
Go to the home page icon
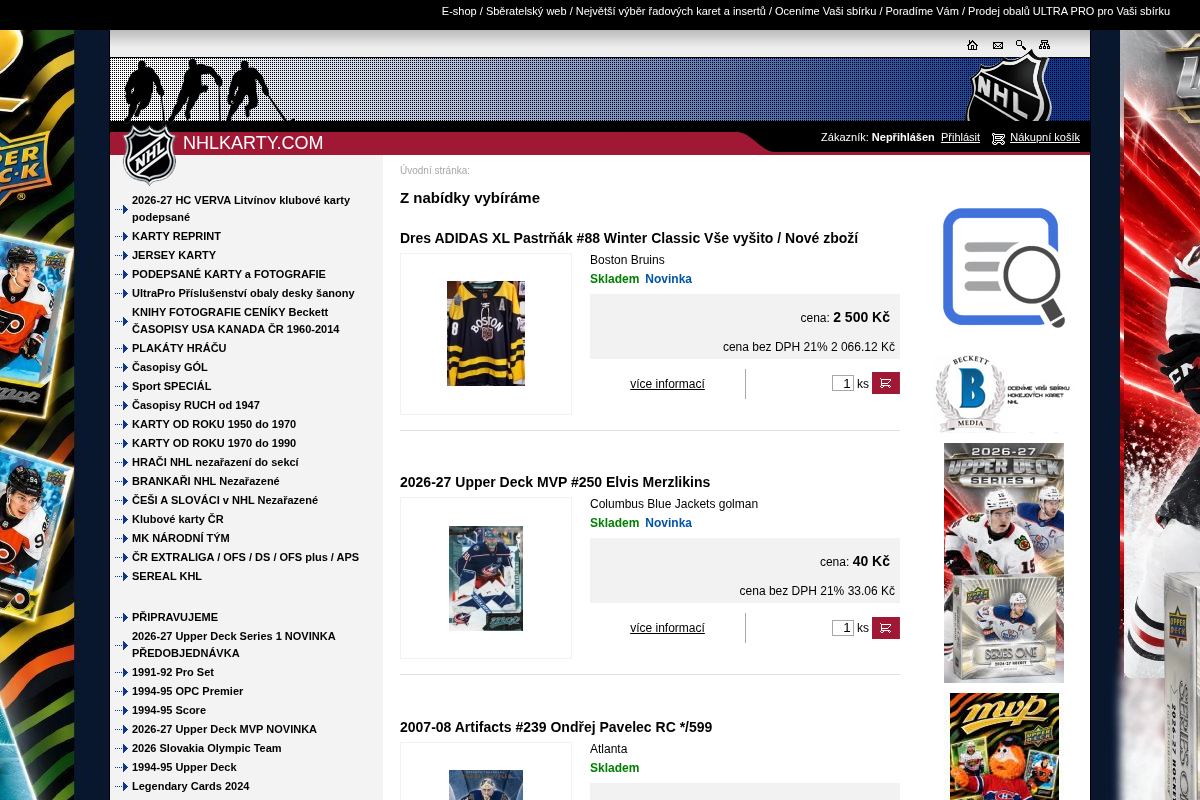972,45
